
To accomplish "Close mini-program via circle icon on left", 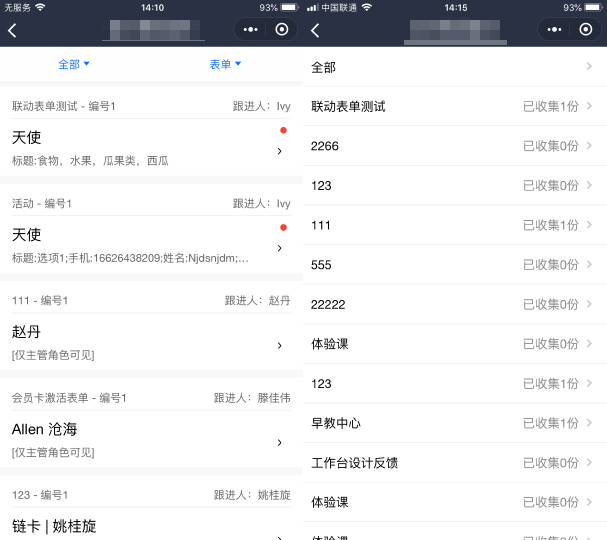I will [282, 30].
